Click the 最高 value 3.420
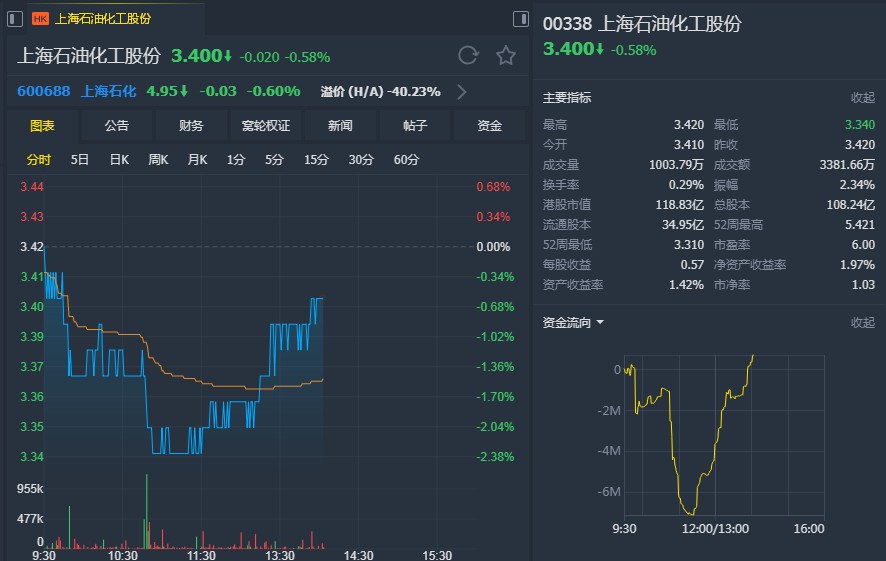Image resolution: width=886 pixels, height=561 pixels. point(689,125)
